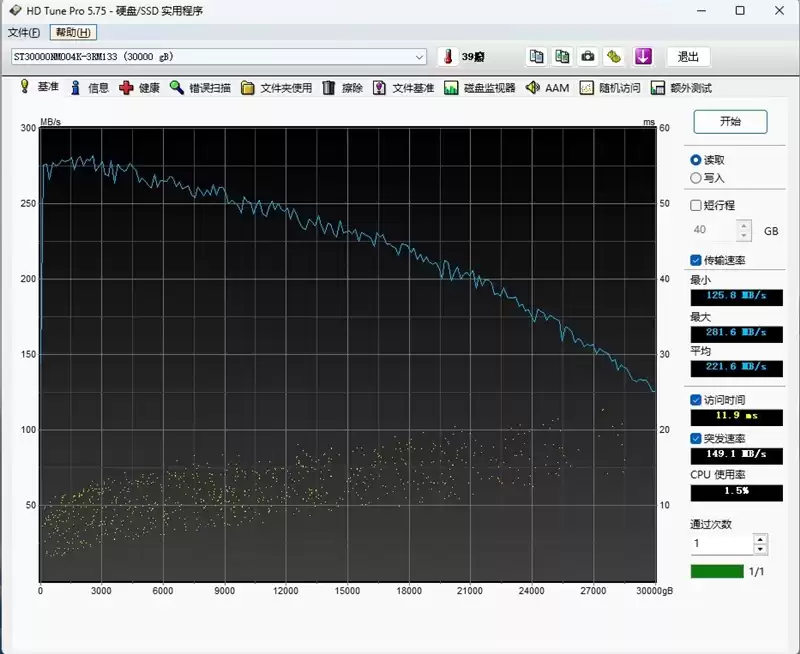Click the copy screenshot icon

click(x=562, y=57)
